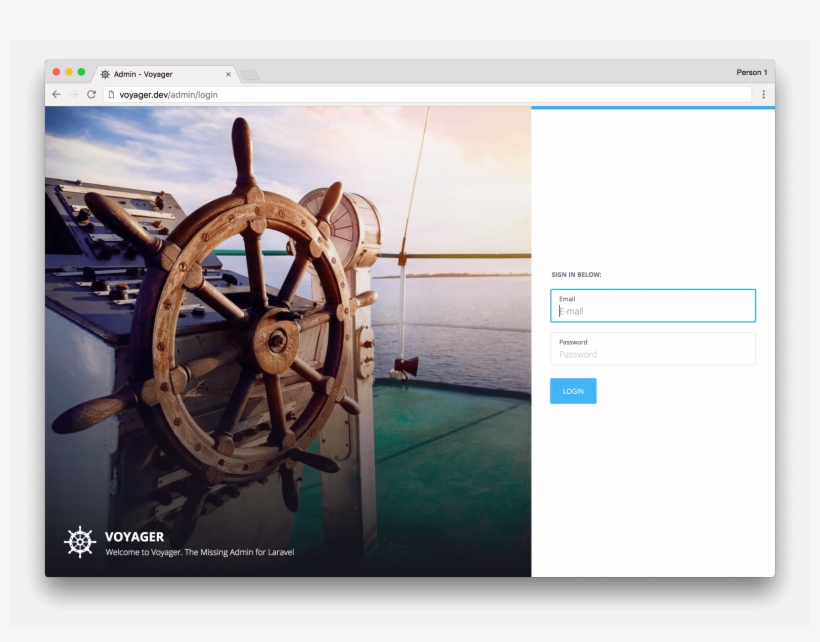Image resolution: width=820 pixels, height=642 pixels.
Task: Click the yellow minimize traffic light
Action: click(67, 72)
